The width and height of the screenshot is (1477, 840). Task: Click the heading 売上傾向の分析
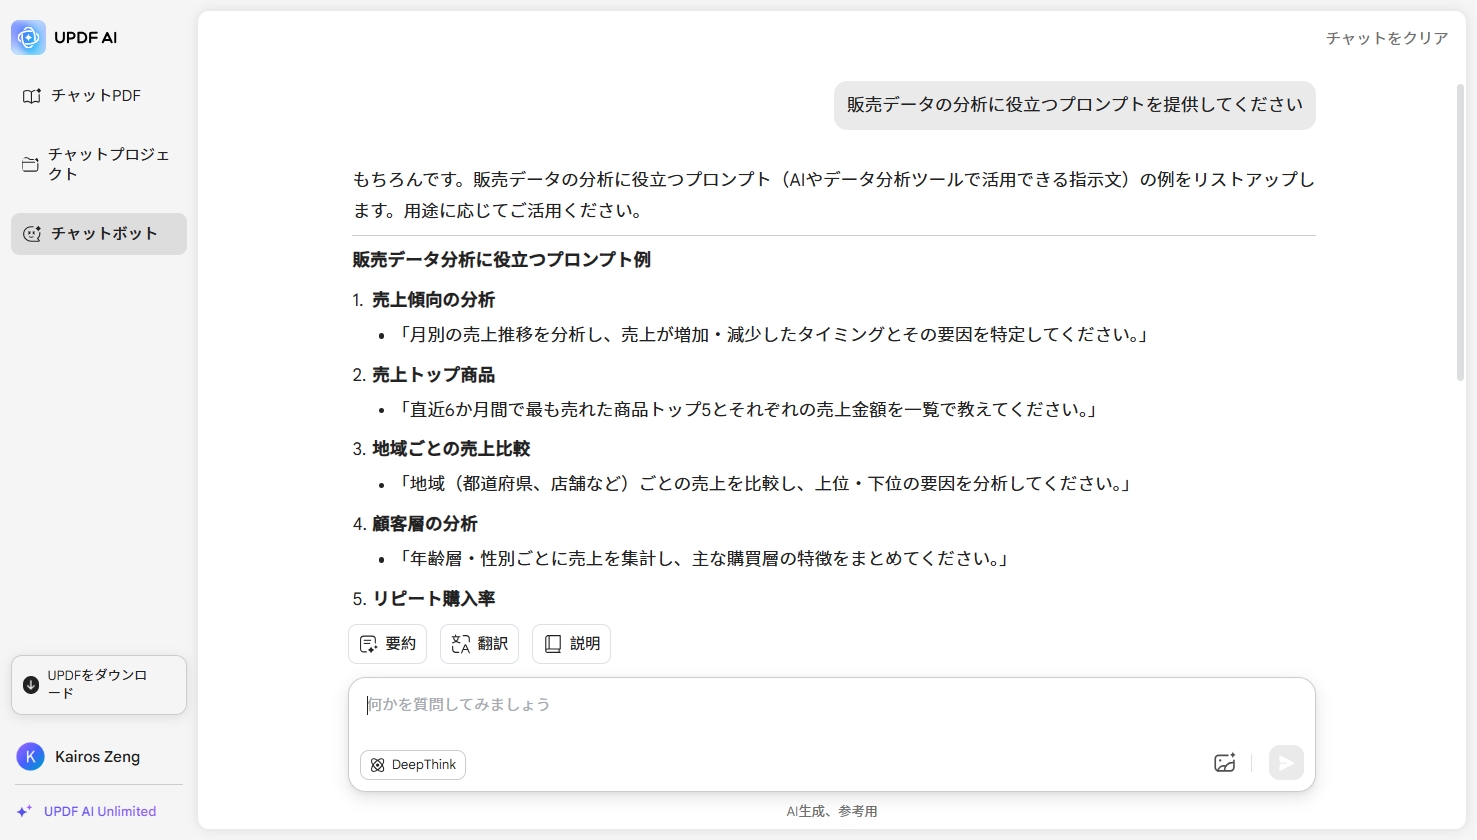(433, 300)
